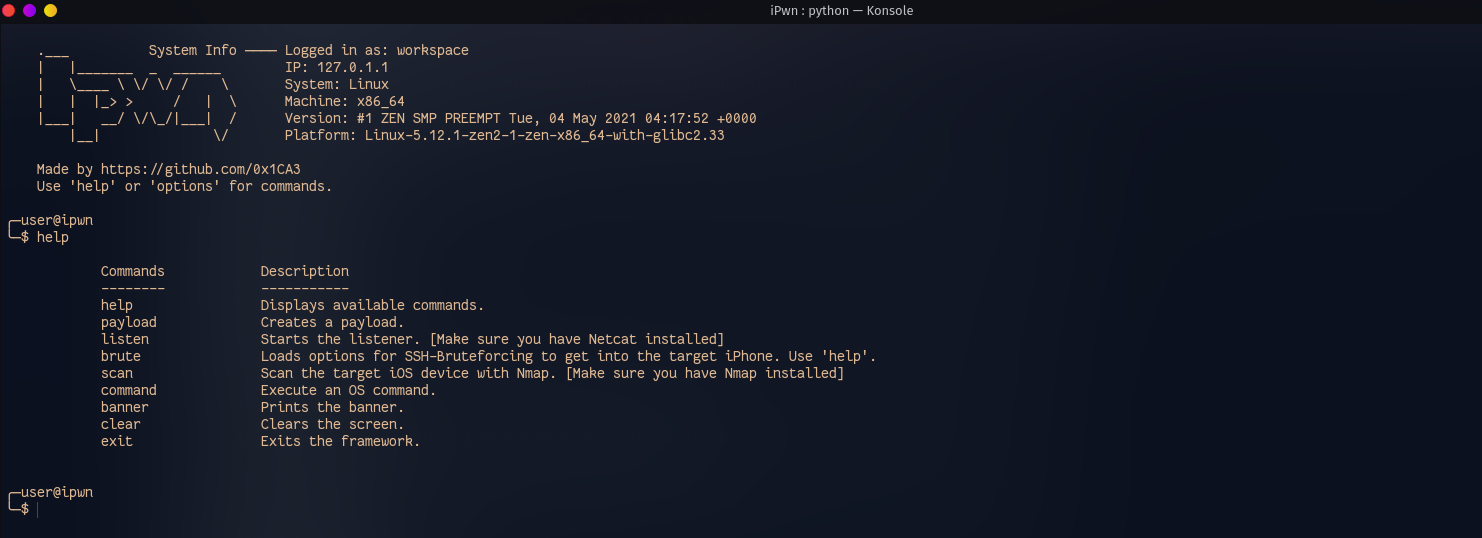Click the IP address 127.0.1.1
1482x538 pixels.
tap(353, 67)
